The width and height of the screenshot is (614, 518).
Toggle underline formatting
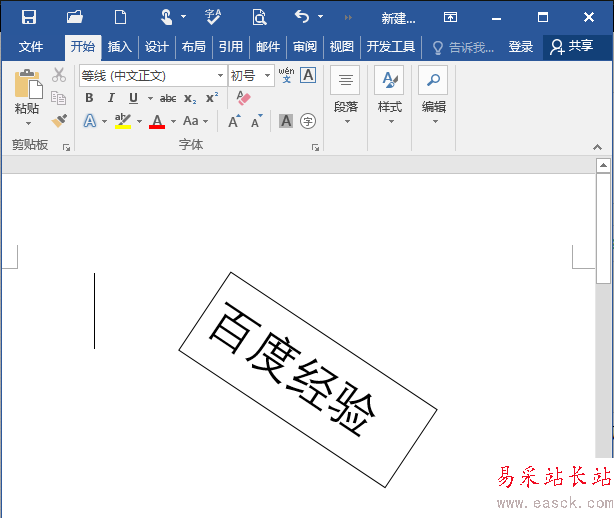point(134,98)
